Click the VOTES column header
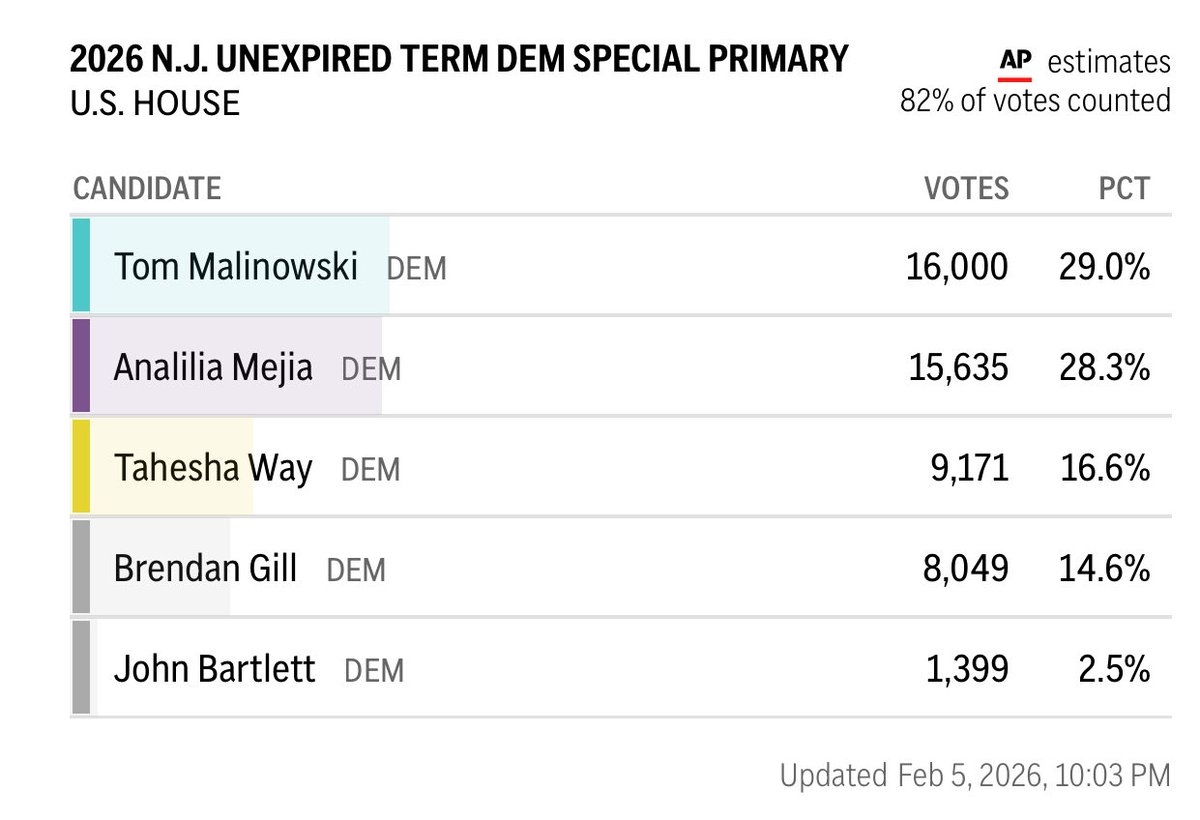The image size is (1200, 820). [x=966, y=188]
